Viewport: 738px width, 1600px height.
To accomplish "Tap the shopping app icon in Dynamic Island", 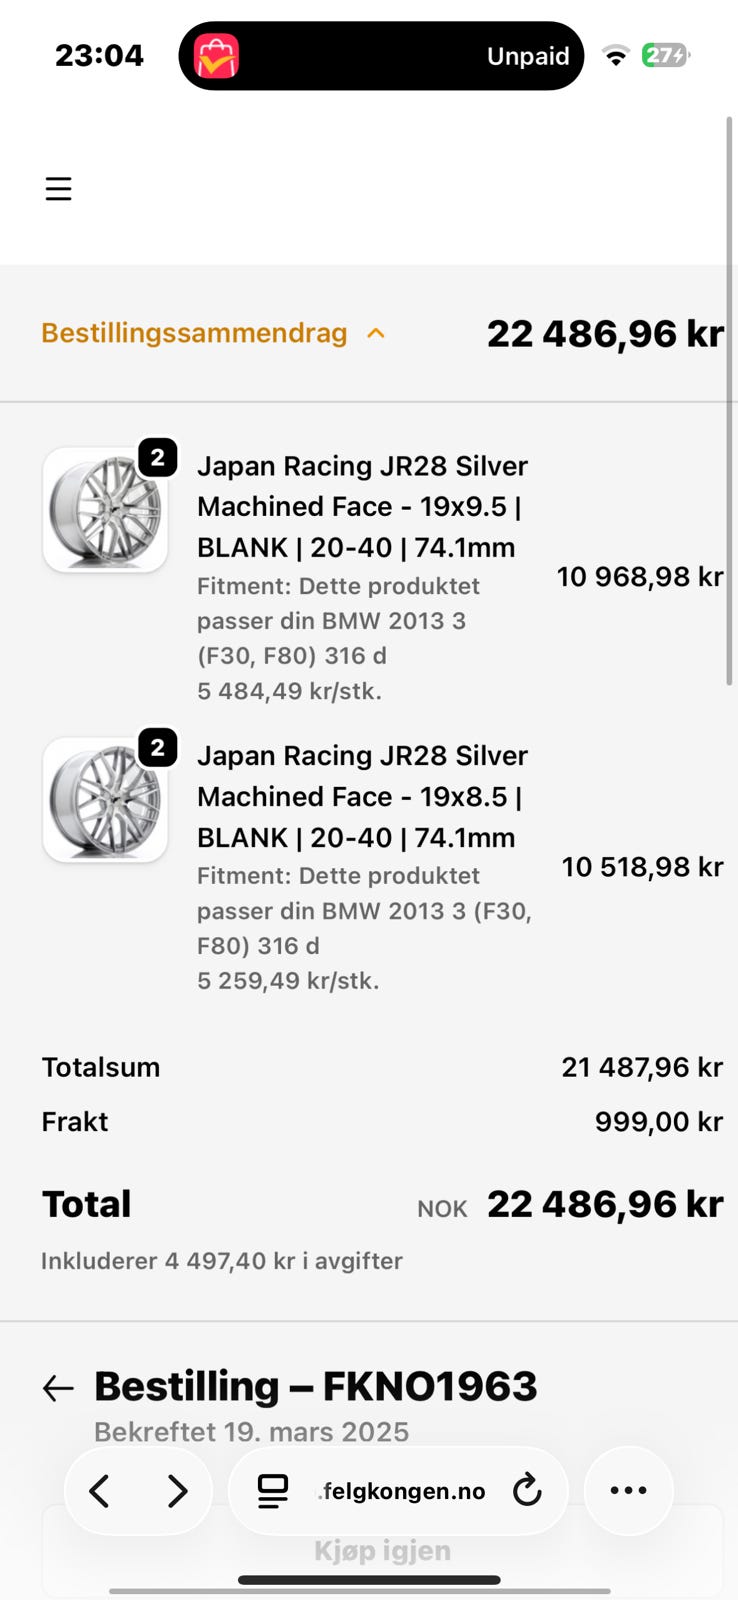I will click(216, 56).
